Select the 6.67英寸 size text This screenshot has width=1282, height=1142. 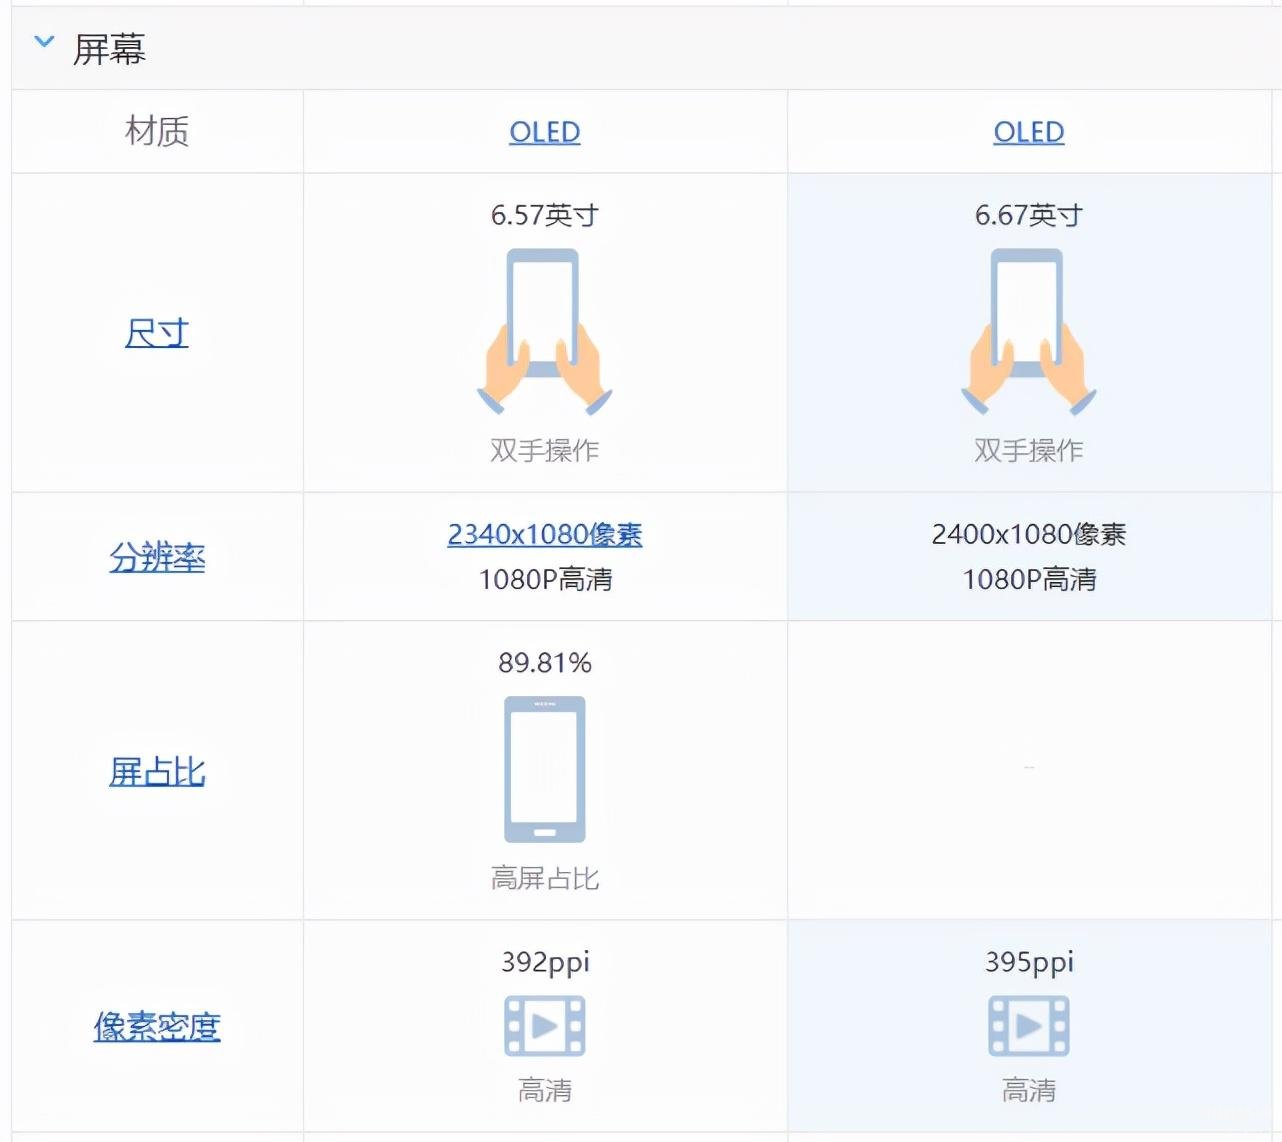coord(1029,215)
